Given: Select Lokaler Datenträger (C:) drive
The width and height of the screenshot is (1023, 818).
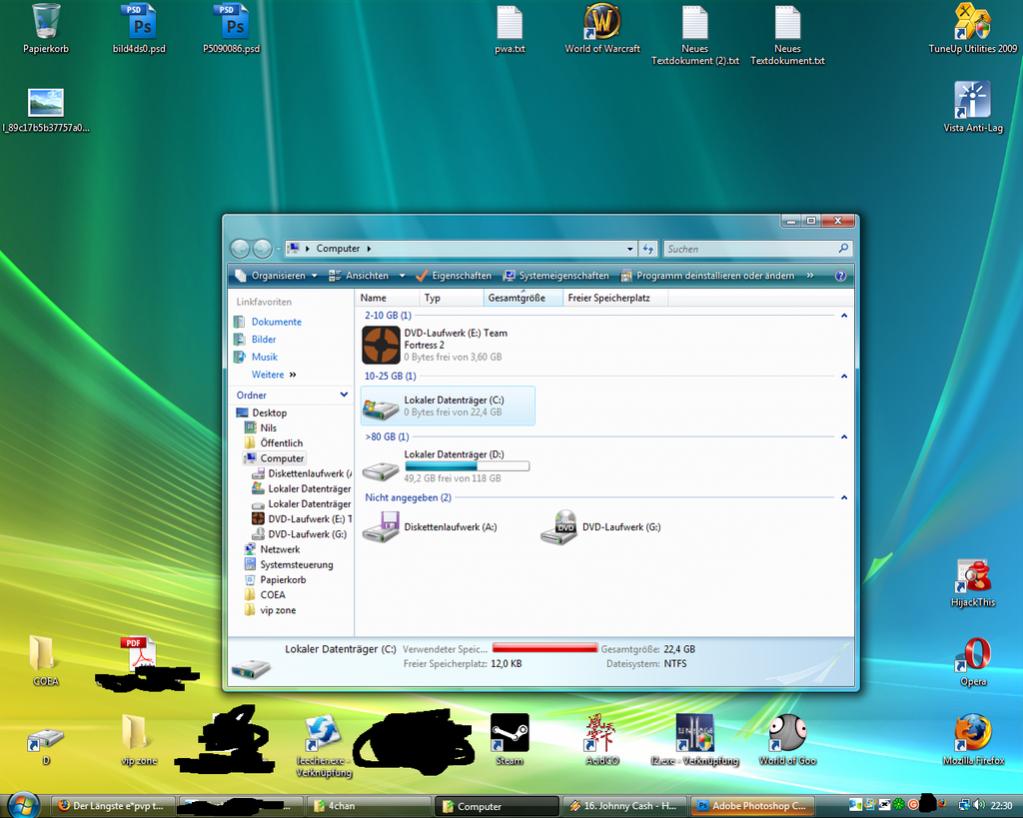Looking at the screenshot, I should [448, 406].
